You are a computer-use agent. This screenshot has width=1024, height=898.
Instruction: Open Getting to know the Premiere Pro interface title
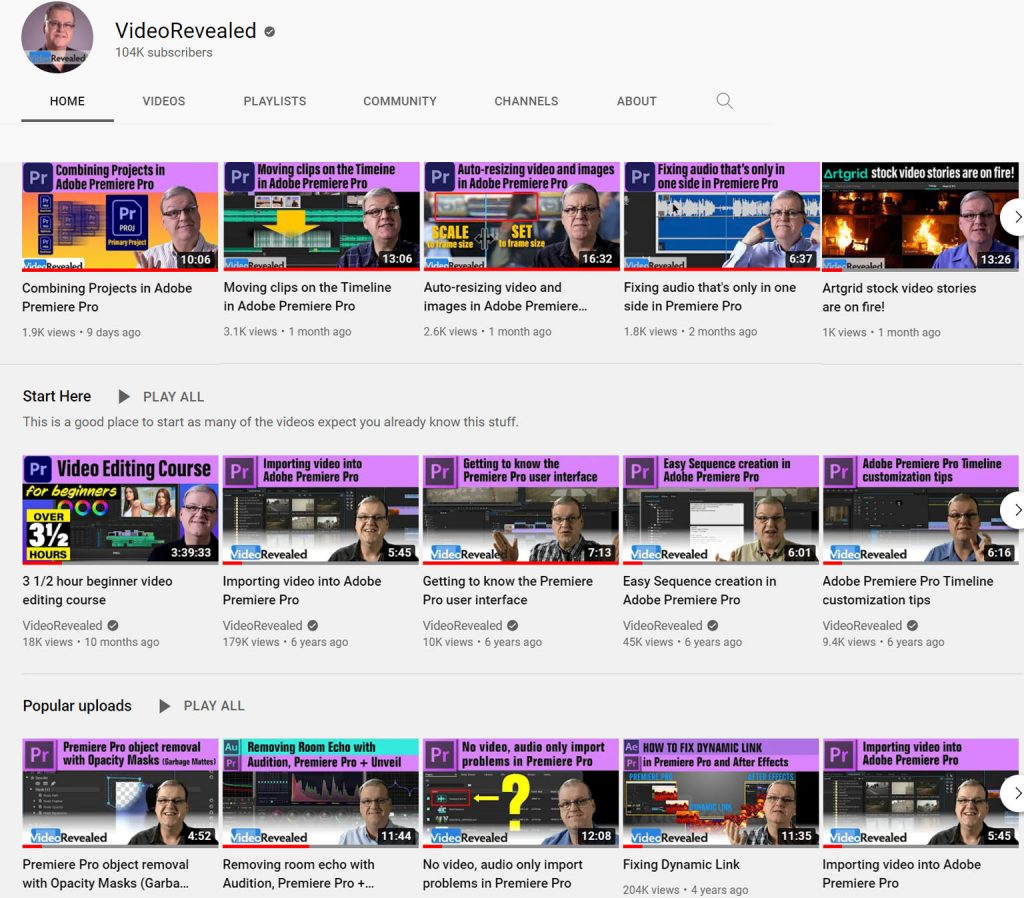click(x=507, y=590)
